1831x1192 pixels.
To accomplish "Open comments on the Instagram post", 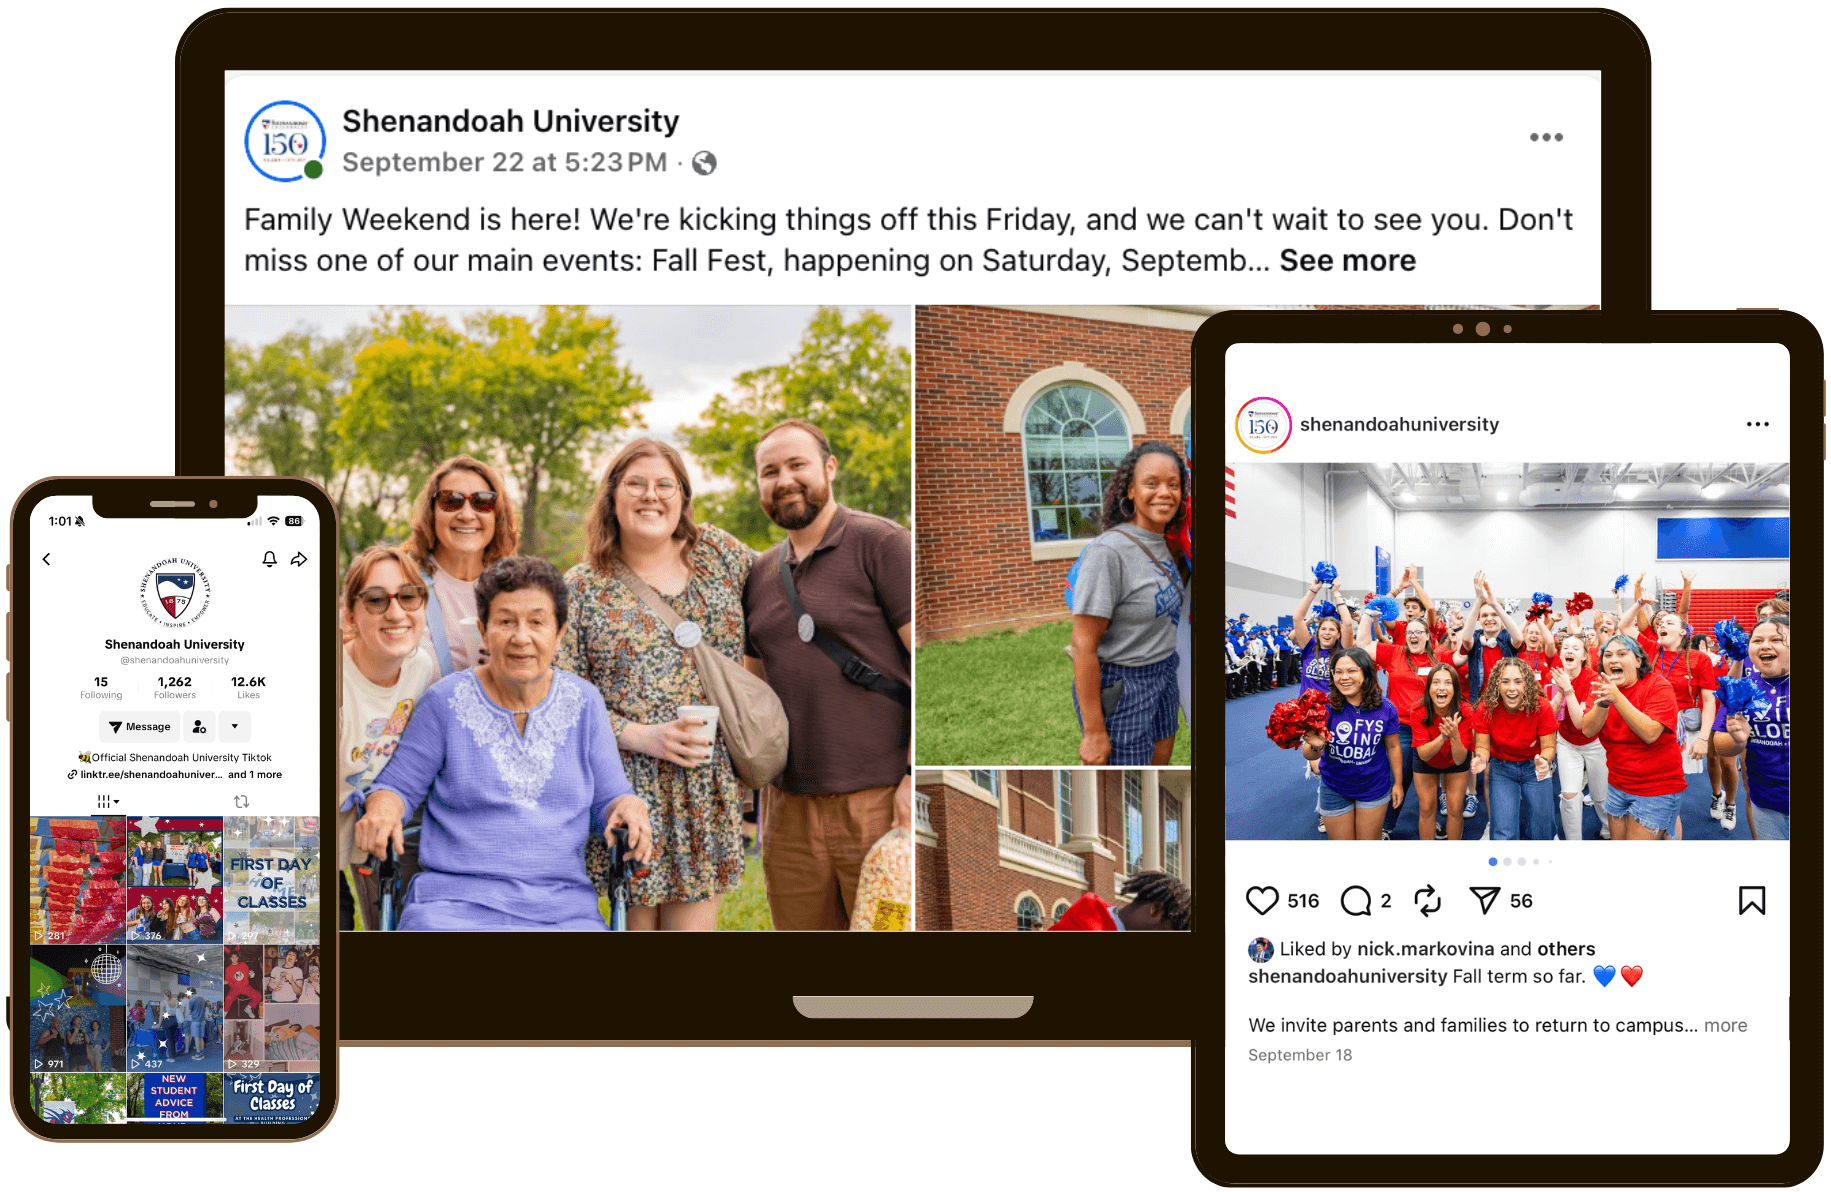I will click(x=1355, y=901).
